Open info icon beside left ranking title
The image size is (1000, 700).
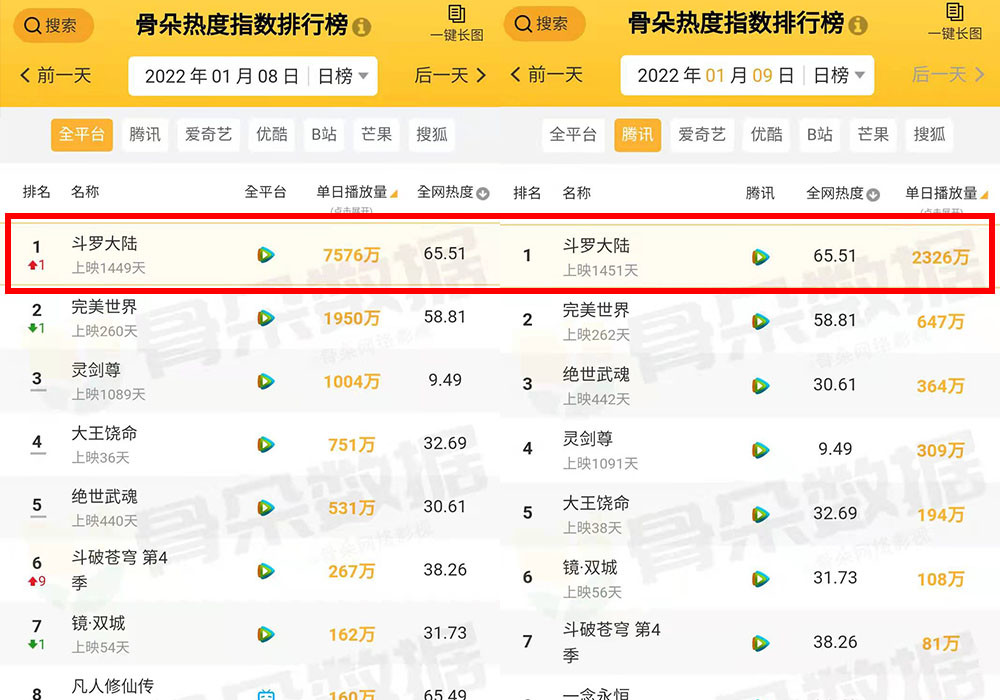(362, 27)
